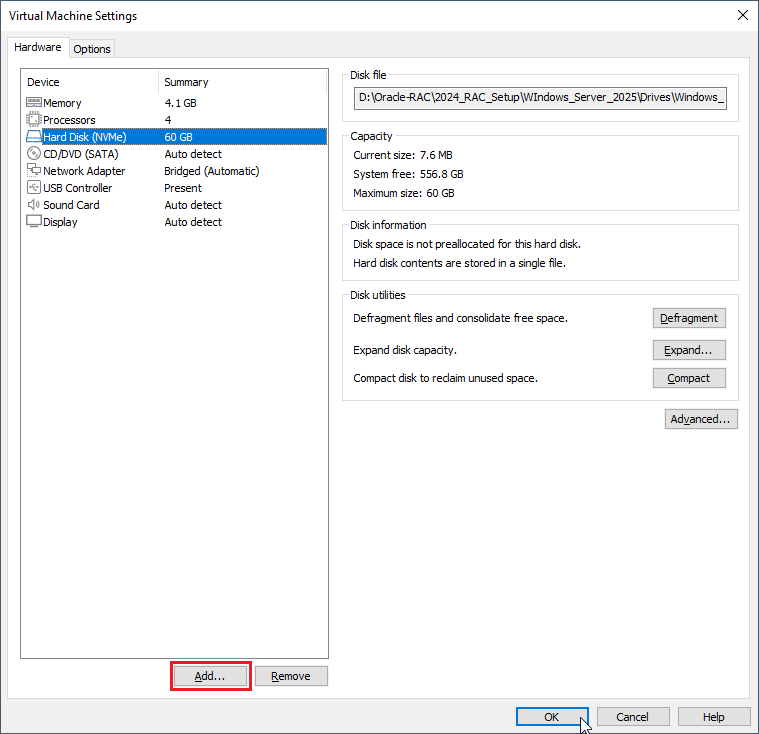The image size is (759, 734).
Task: Select the Display monitor icon
Action: pyautogui.click(x=34, y=222)
